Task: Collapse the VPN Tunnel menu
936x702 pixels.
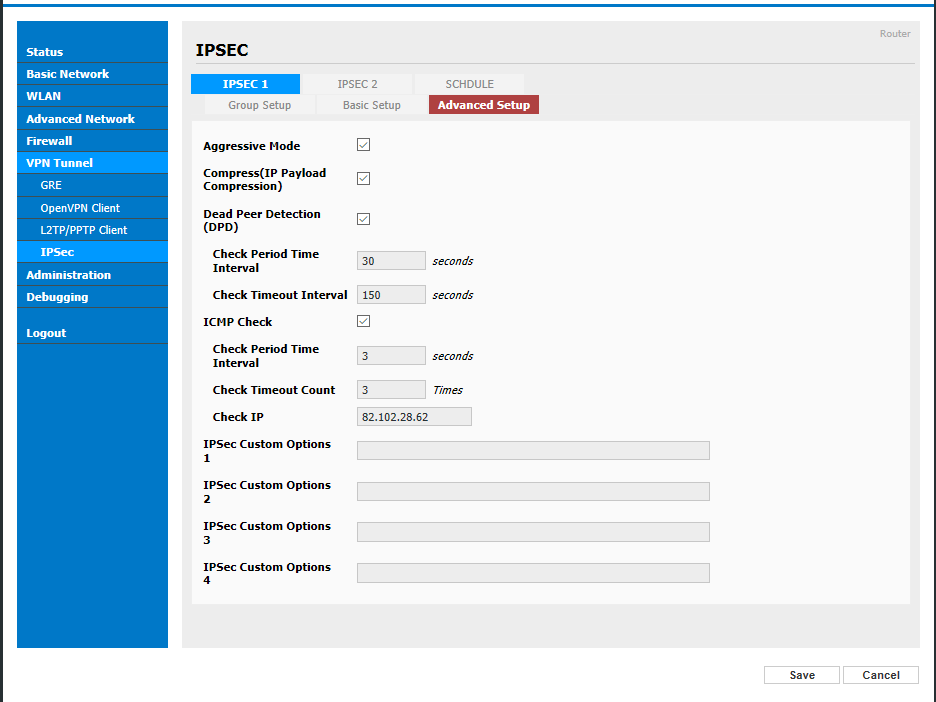Action: point(93,163)
